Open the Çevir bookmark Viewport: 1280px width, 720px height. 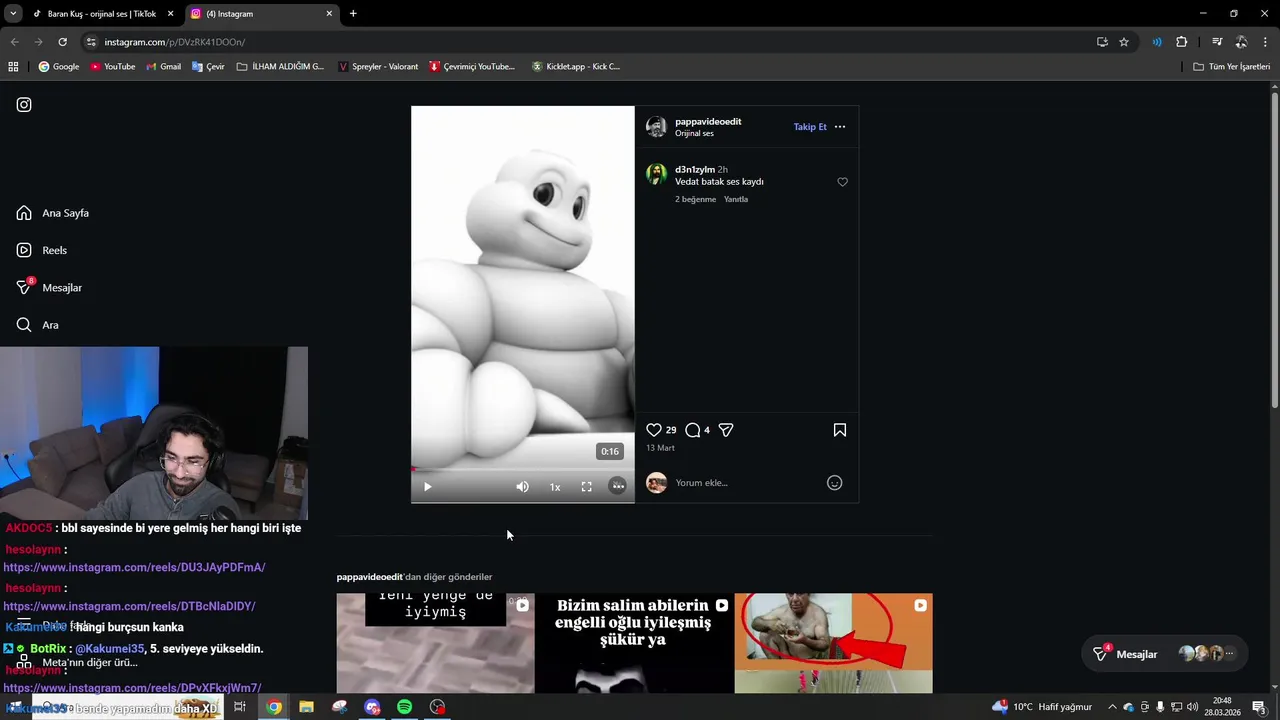pyautogui.click(x=209, y=67)
